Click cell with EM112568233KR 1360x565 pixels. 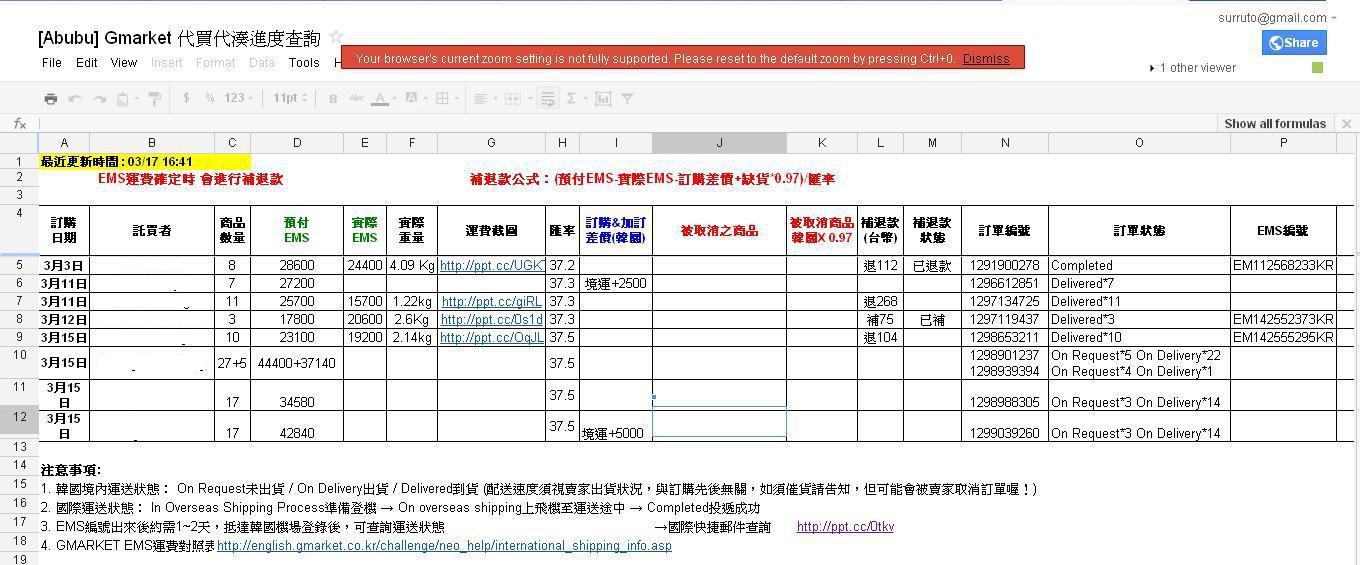[1283, 265]
